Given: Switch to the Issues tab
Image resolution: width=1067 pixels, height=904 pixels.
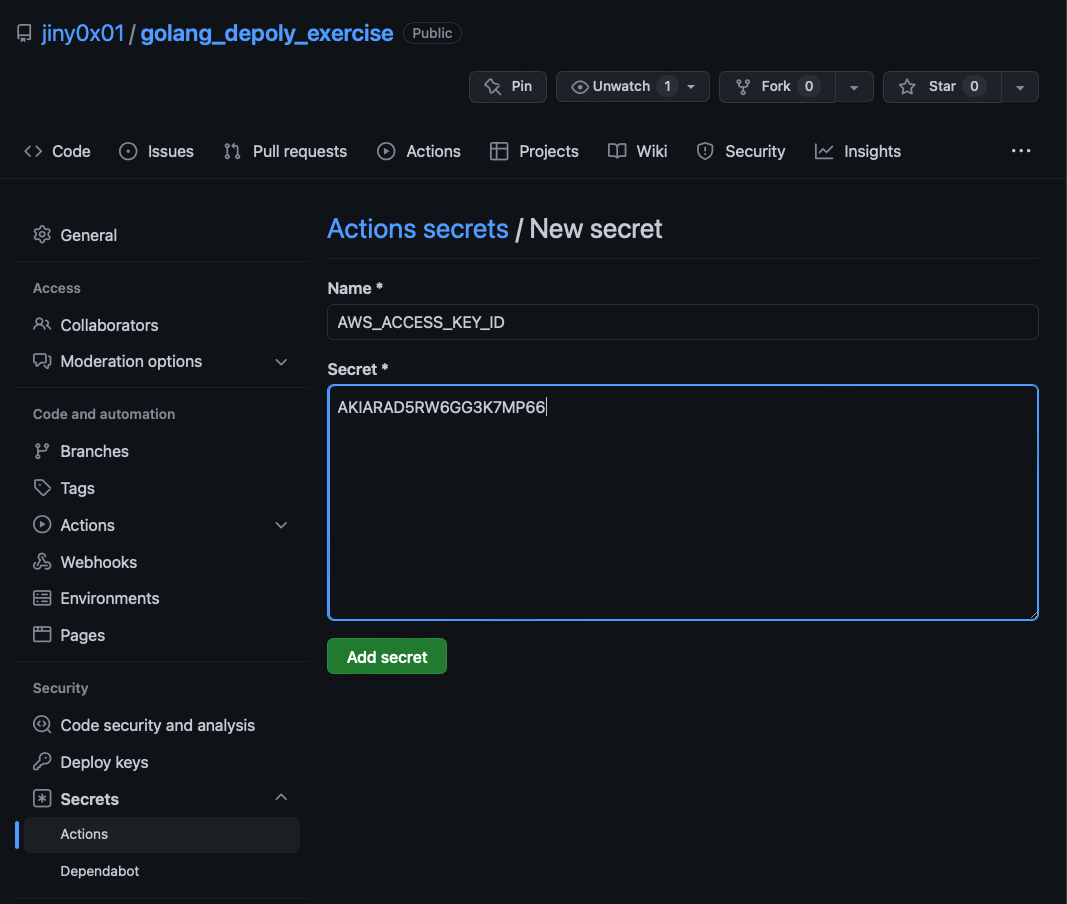Looking at the screenshot, I should click(157, 151).
